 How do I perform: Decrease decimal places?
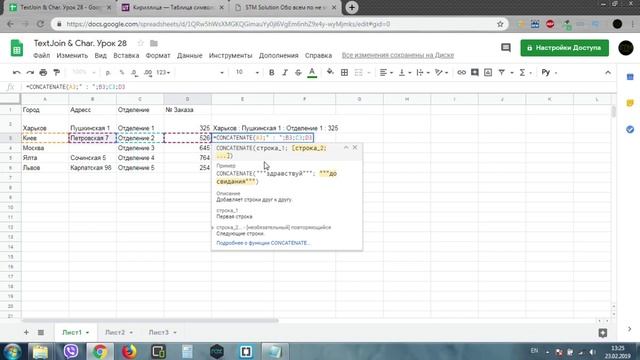click(135, 73)
